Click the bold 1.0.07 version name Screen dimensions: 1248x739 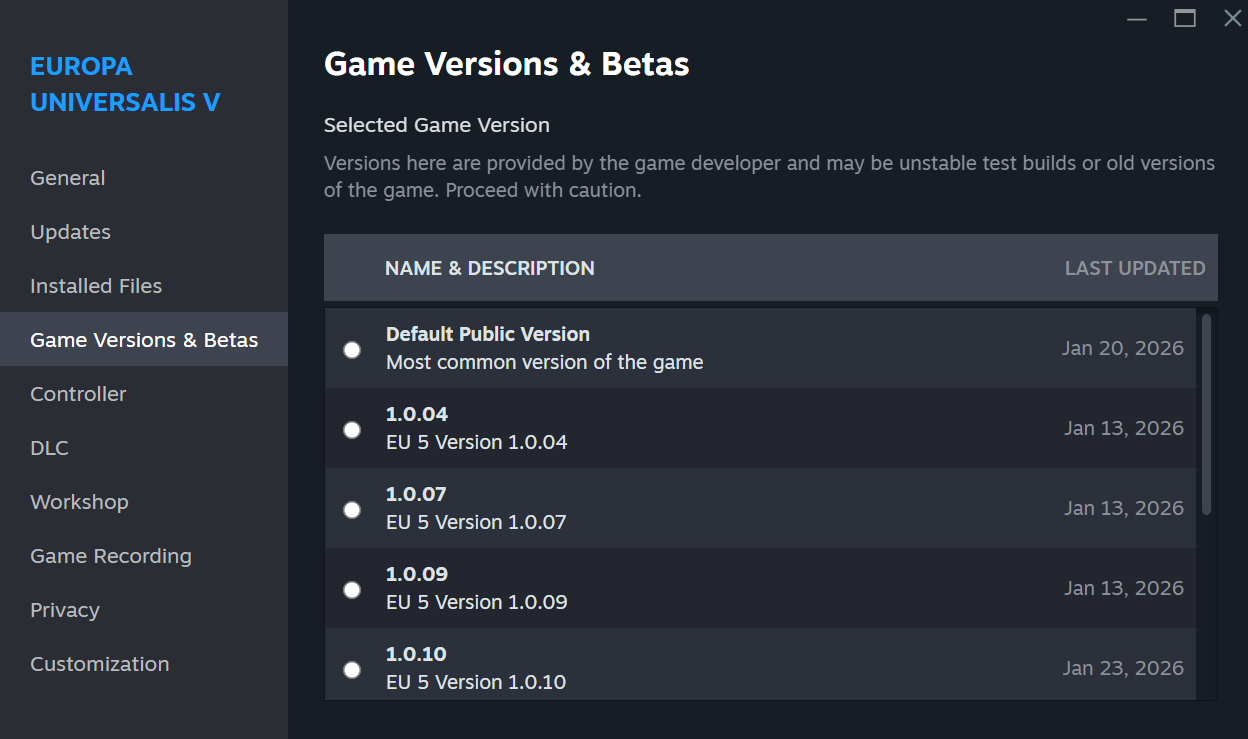(x=416, y=494)
